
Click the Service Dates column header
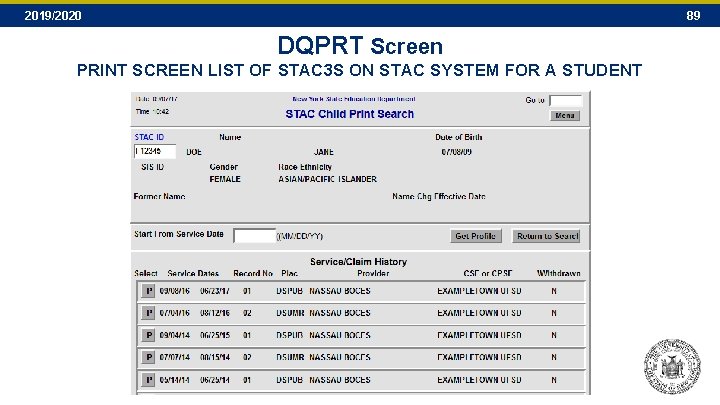193,273
